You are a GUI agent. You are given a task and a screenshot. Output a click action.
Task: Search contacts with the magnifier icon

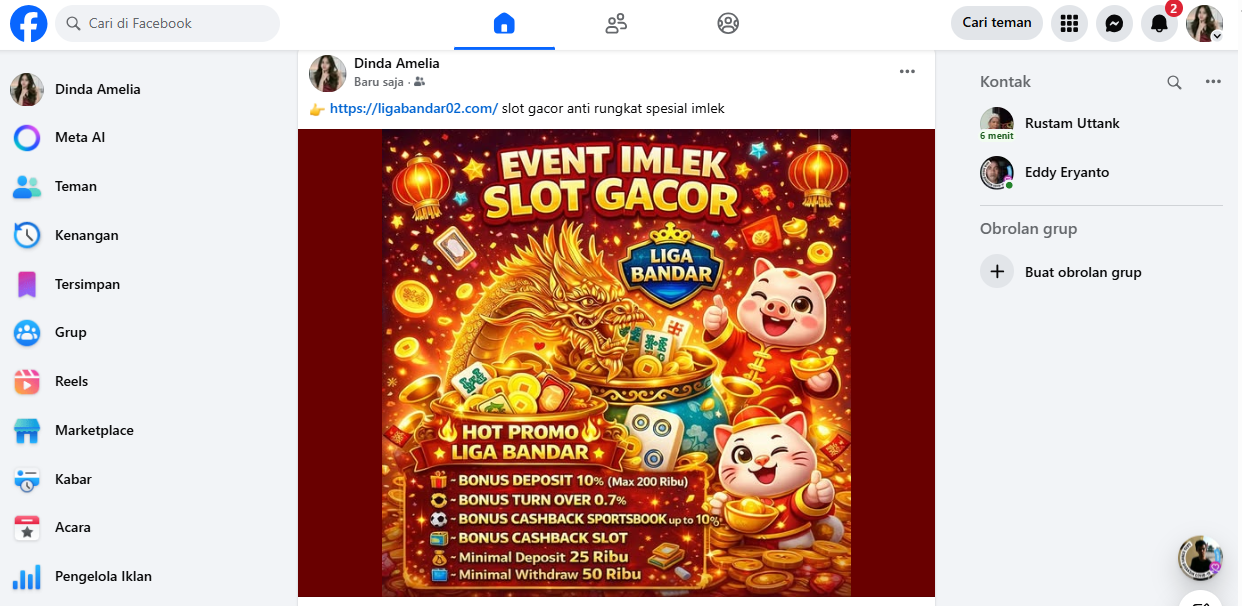coord(1175,82)
